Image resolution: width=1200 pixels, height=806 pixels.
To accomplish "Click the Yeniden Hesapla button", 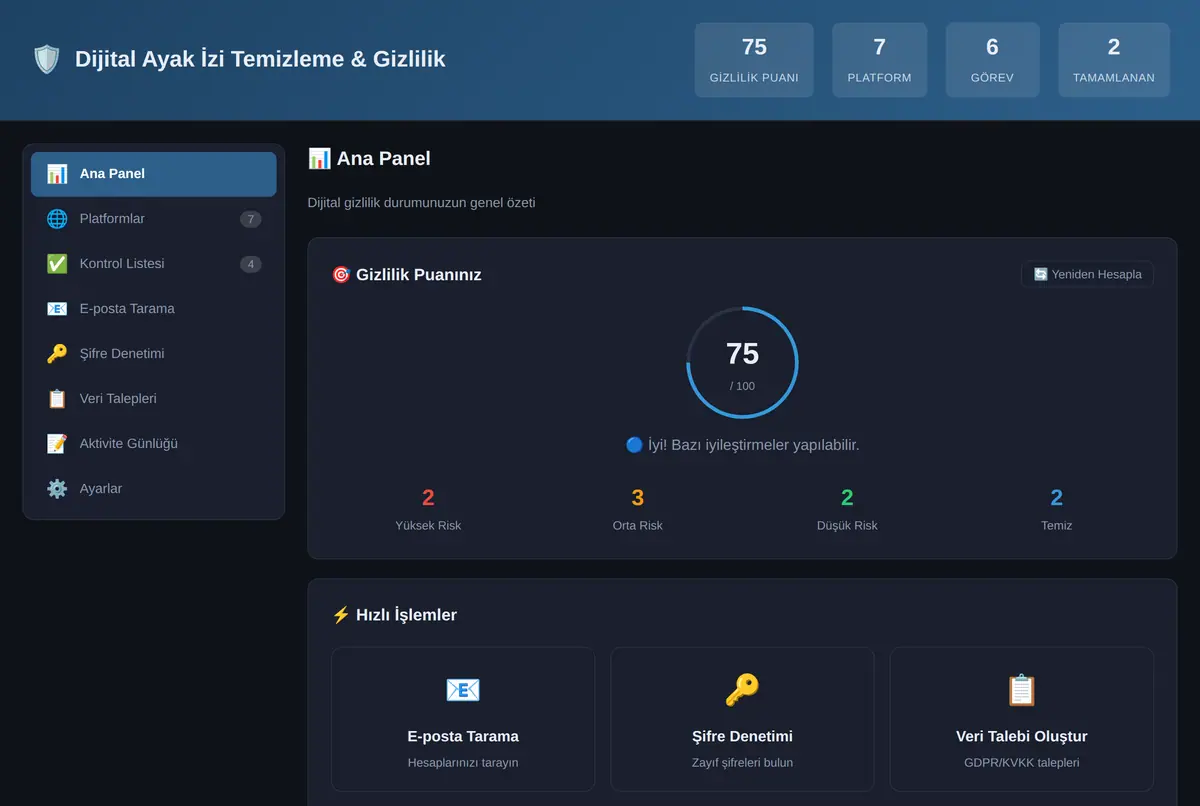I will coord(1087,274).
